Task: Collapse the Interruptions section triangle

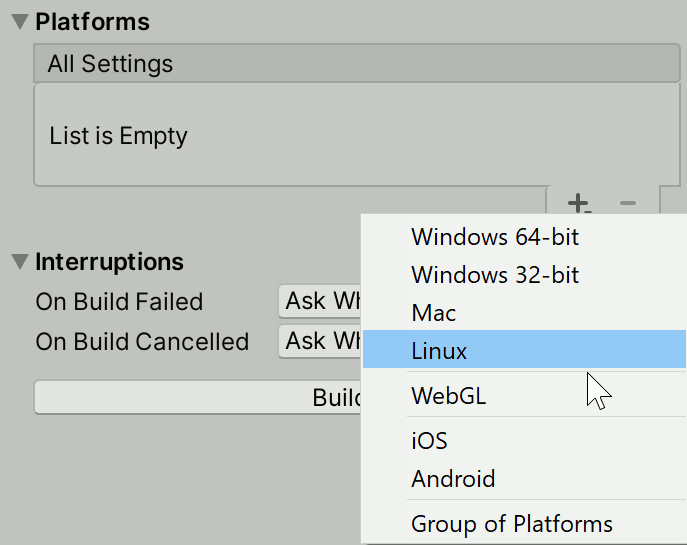Action: (19, 262)
